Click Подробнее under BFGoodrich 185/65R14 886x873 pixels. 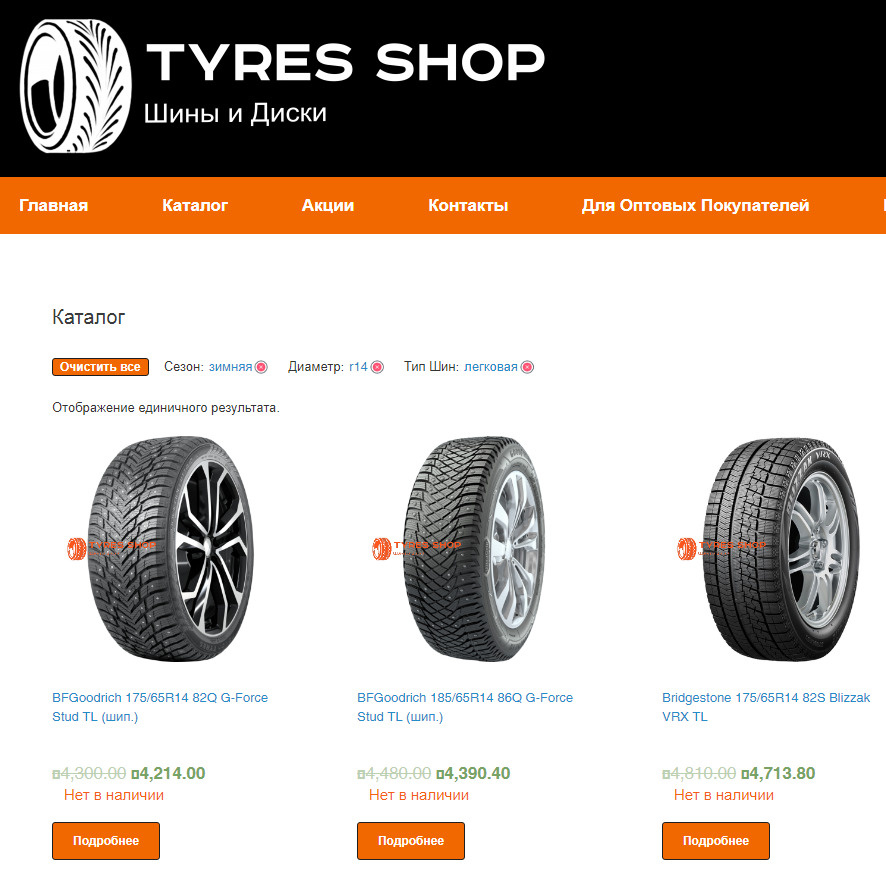point(411,841)
